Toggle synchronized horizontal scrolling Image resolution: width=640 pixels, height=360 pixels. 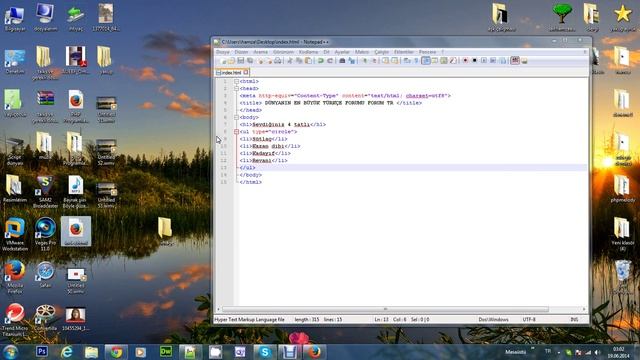pos(395,61)
